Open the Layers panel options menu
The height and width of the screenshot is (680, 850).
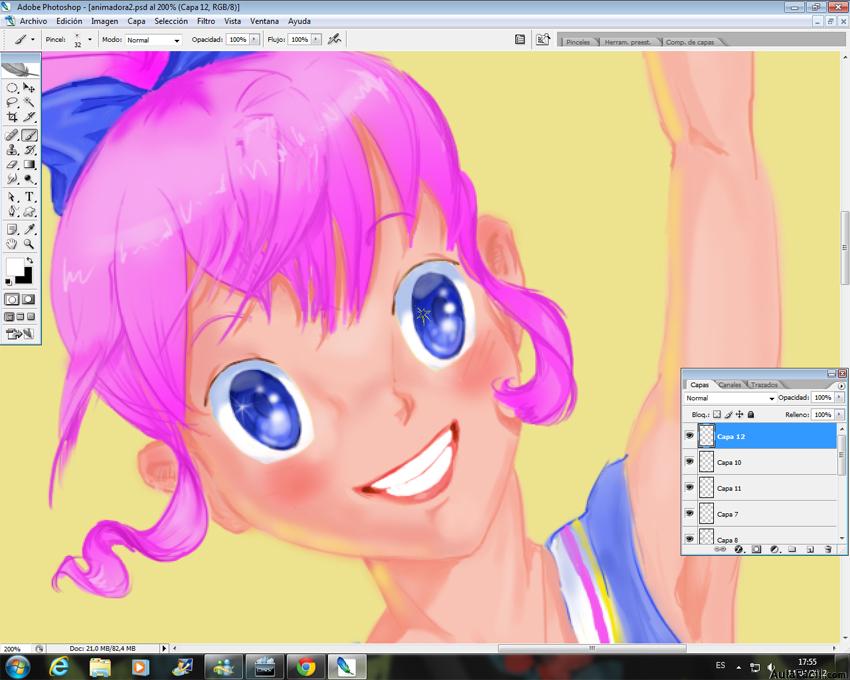841,386
